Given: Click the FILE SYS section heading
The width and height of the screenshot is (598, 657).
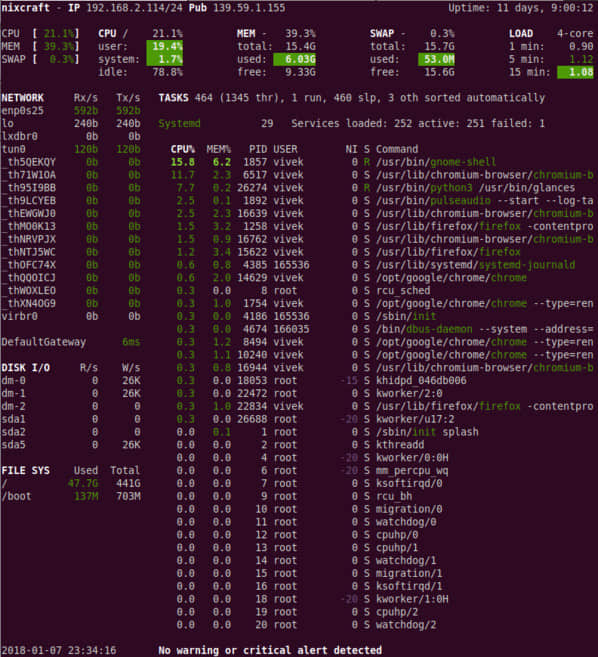Looking at the screenshot, I should point(26,470).
